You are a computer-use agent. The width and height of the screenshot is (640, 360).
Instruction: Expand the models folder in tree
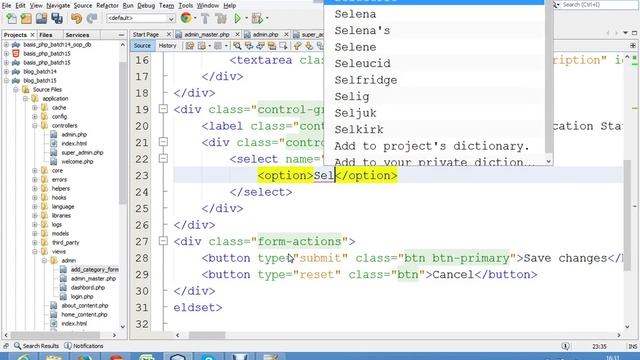coord(35,233)
